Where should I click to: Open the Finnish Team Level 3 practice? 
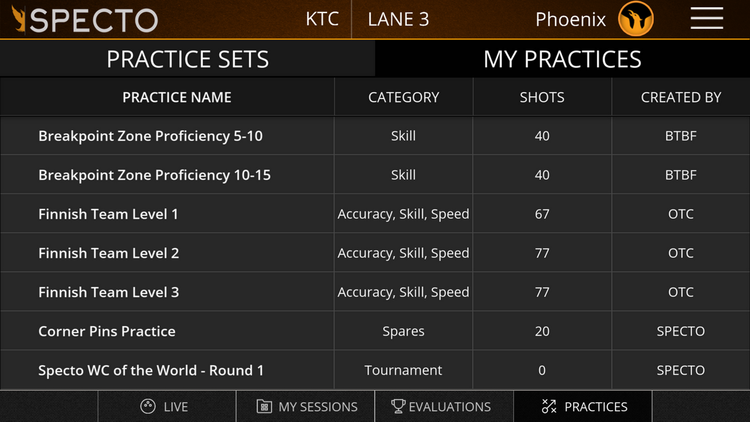375,292
